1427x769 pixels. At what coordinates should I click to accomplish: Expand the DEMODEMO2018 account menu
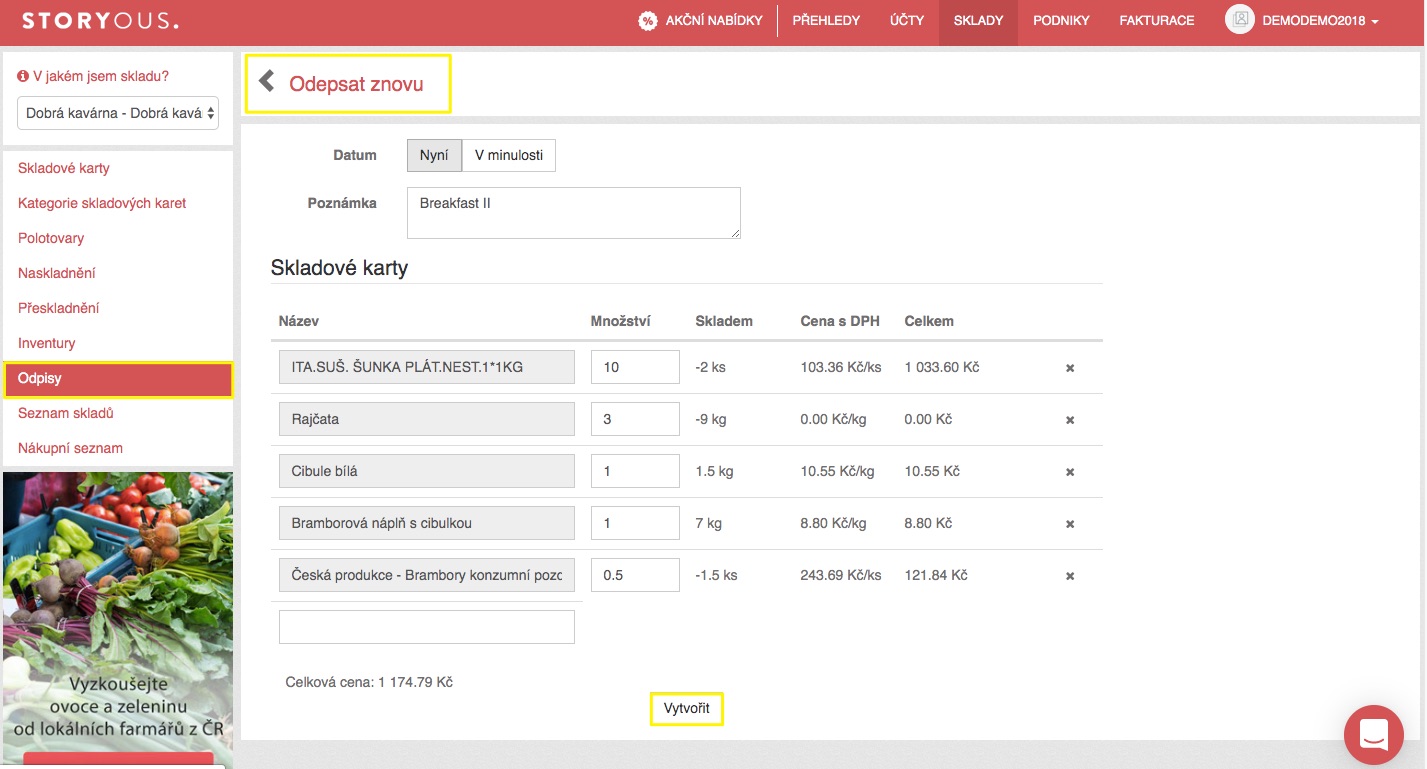pyautogui.click(x=1320, y=20)
